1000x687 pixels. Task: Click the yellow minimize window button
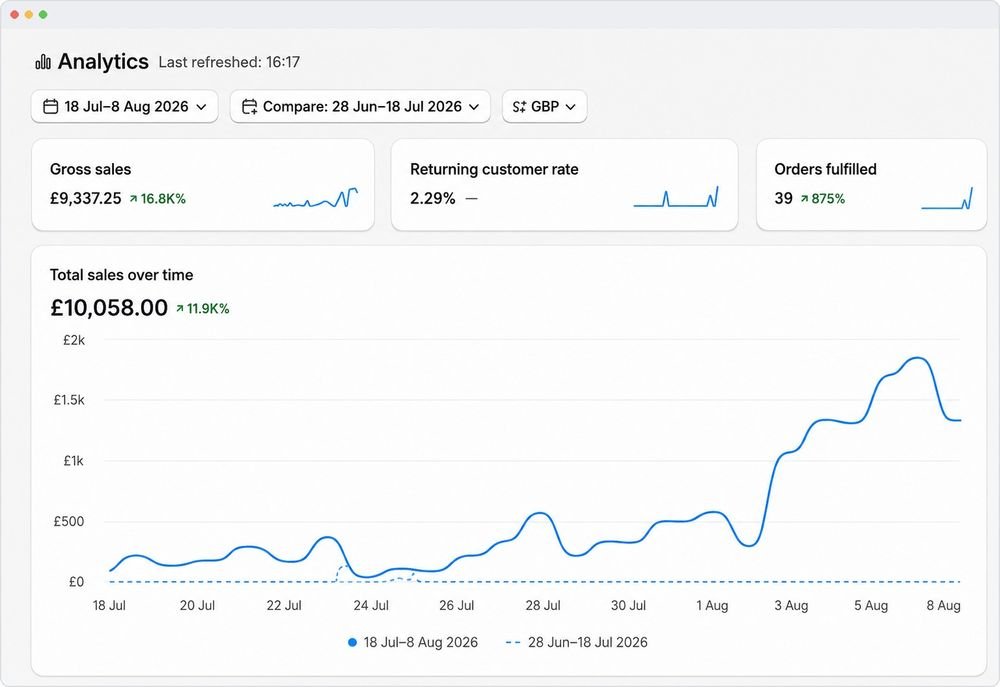(x=29, y=15)
